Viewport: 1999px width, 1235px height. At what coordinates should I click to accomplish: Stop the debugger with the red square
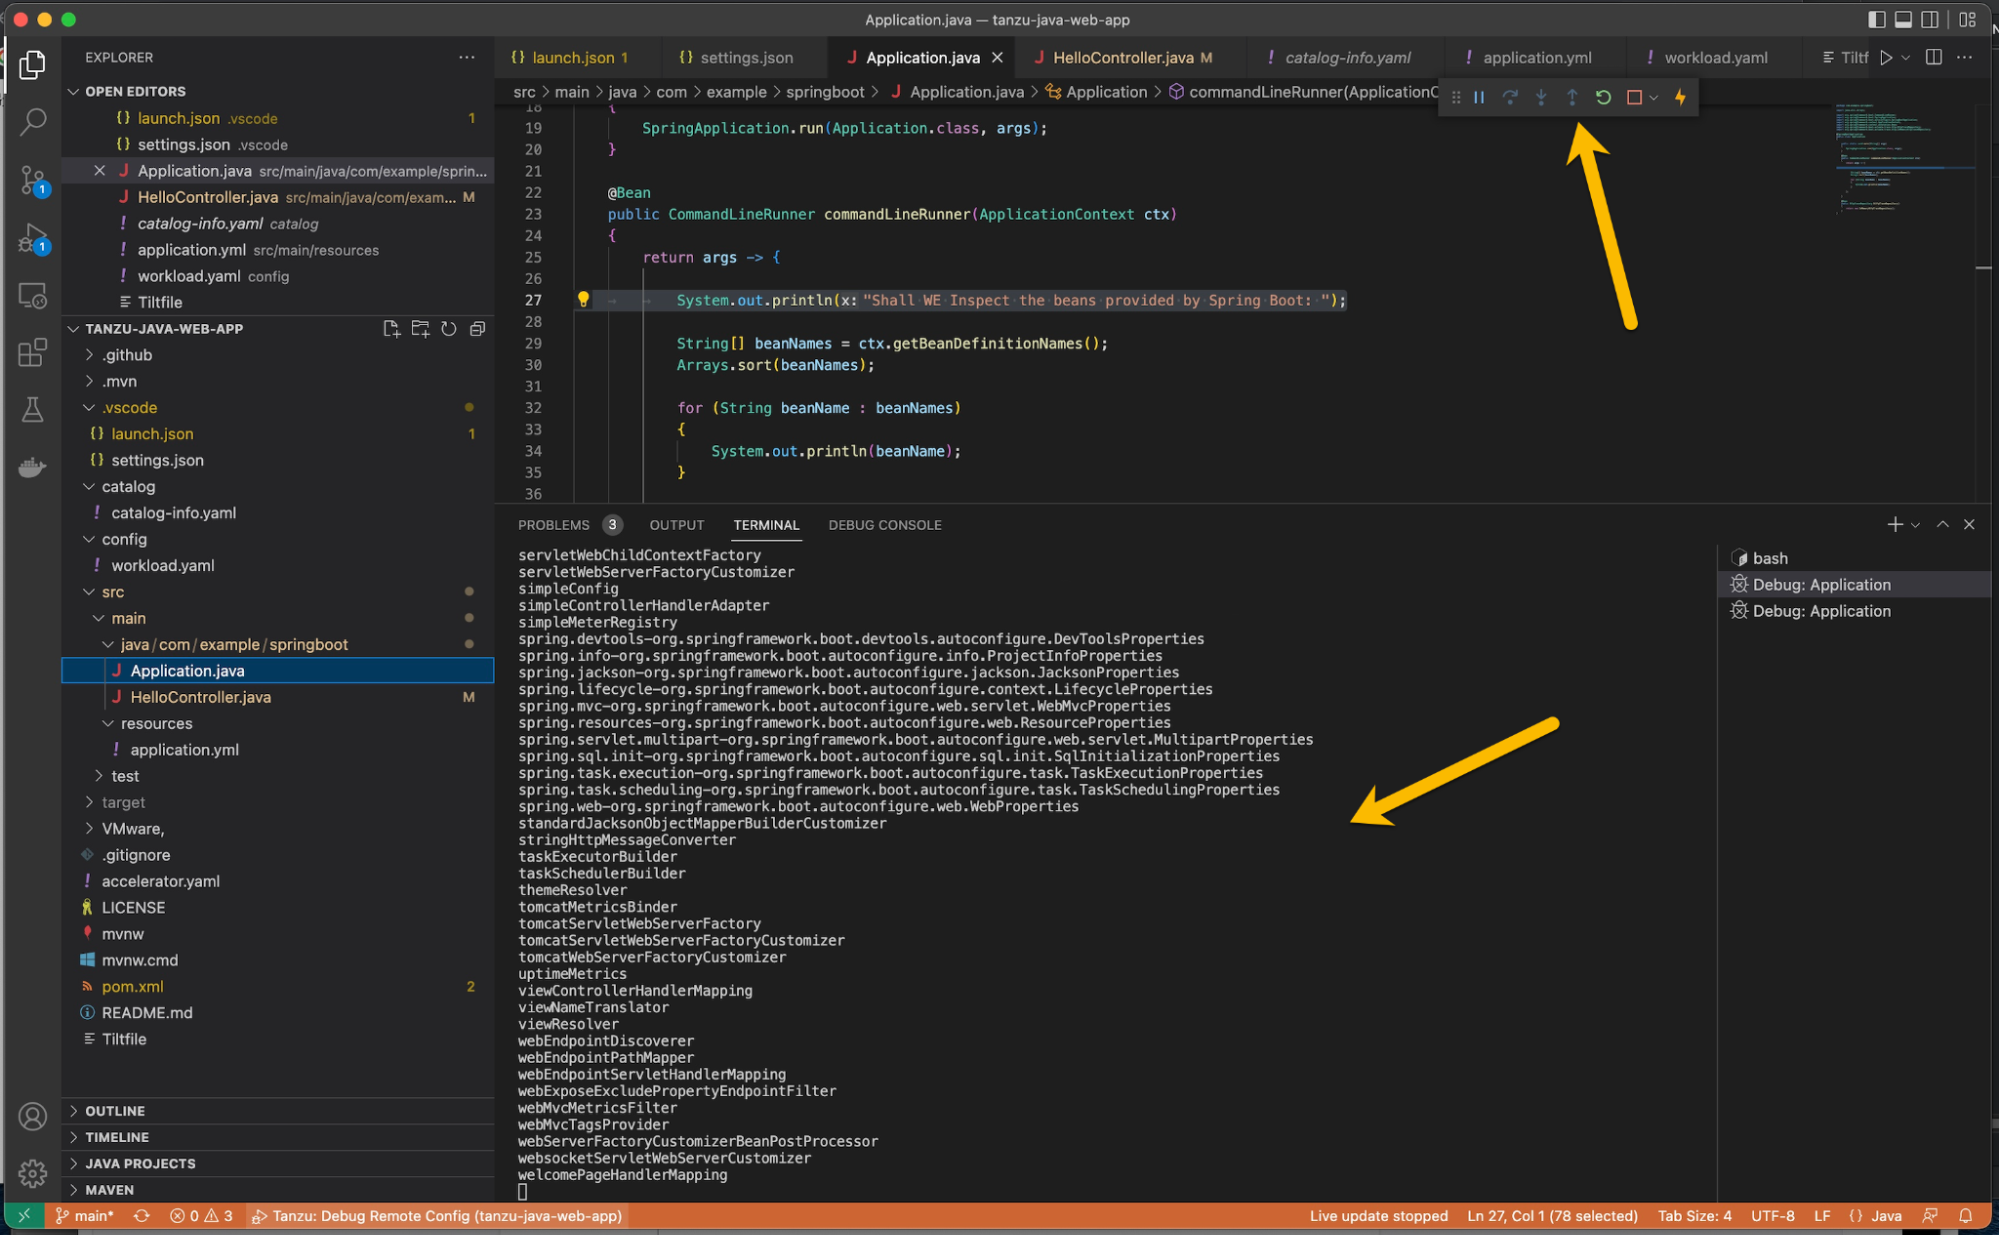1634,97
